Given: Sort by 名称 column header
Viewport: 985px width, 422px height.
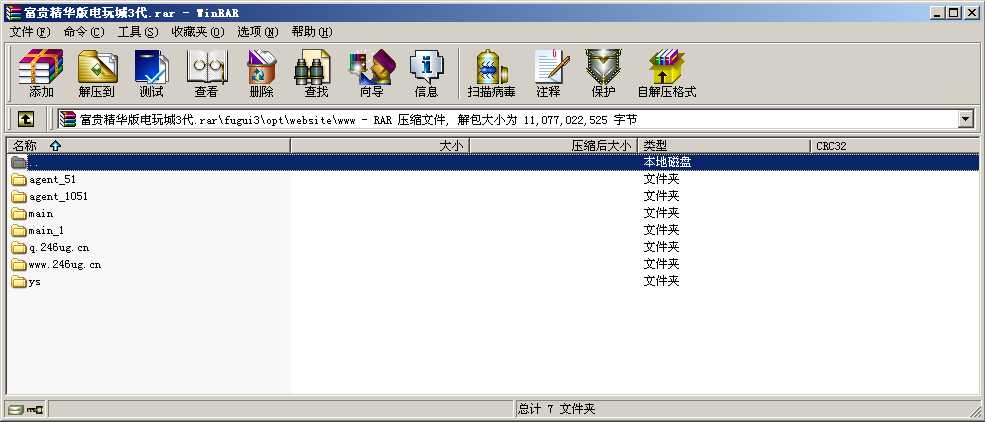Looking at the screenshot, I should [x=148, y=146].
